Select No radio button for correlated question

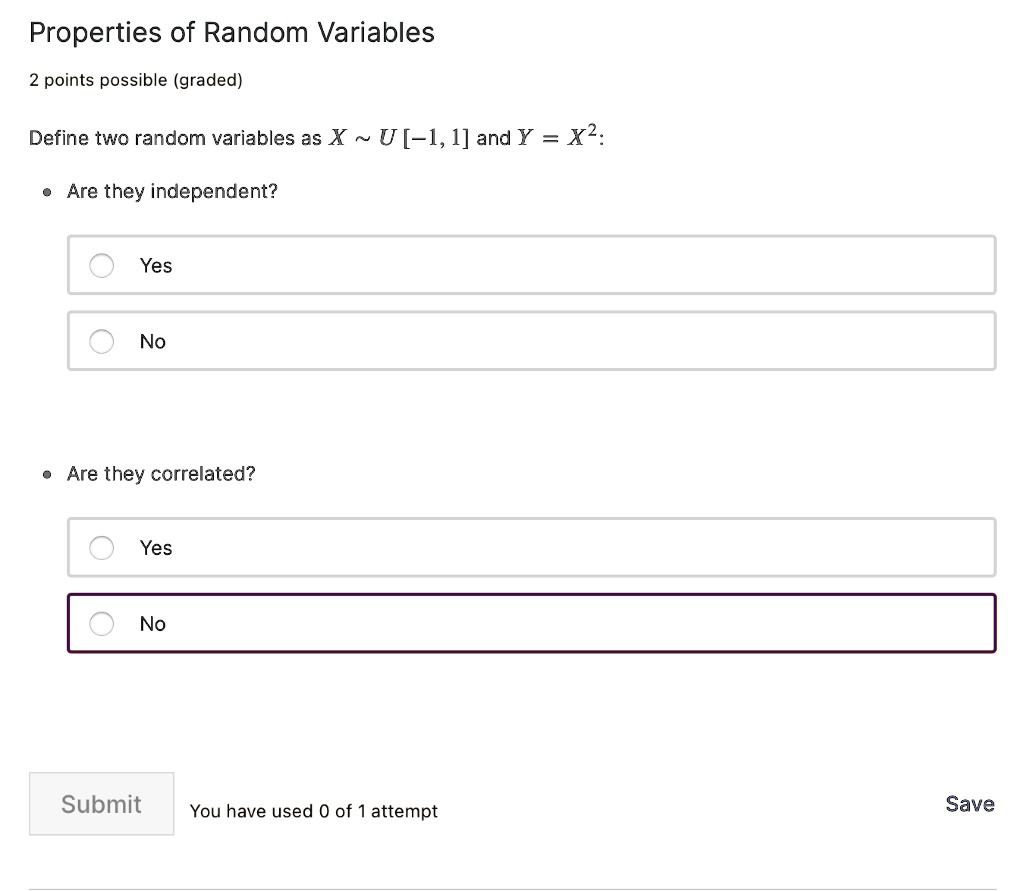coord(101,624)
